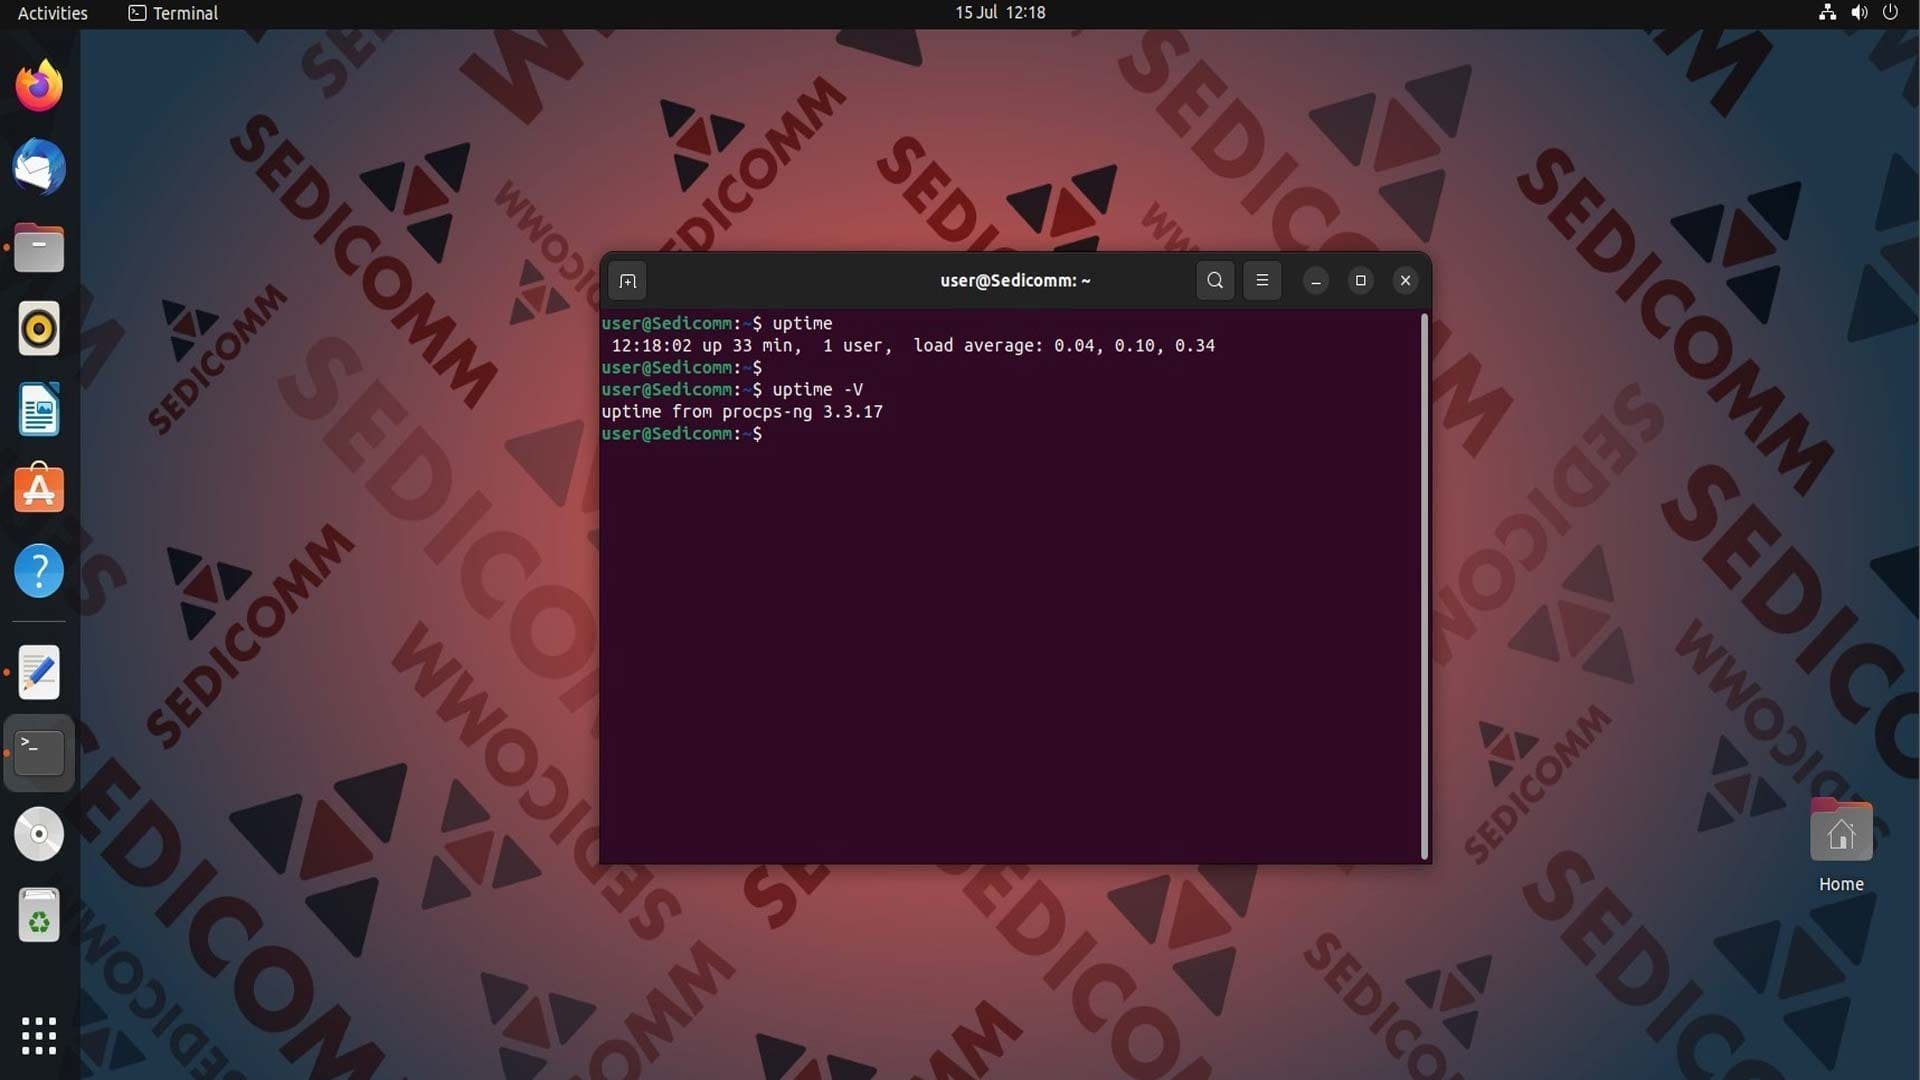Open the Trash in the dock
This screenshot has width=1920, height=1080.
(x=39, y=915)
